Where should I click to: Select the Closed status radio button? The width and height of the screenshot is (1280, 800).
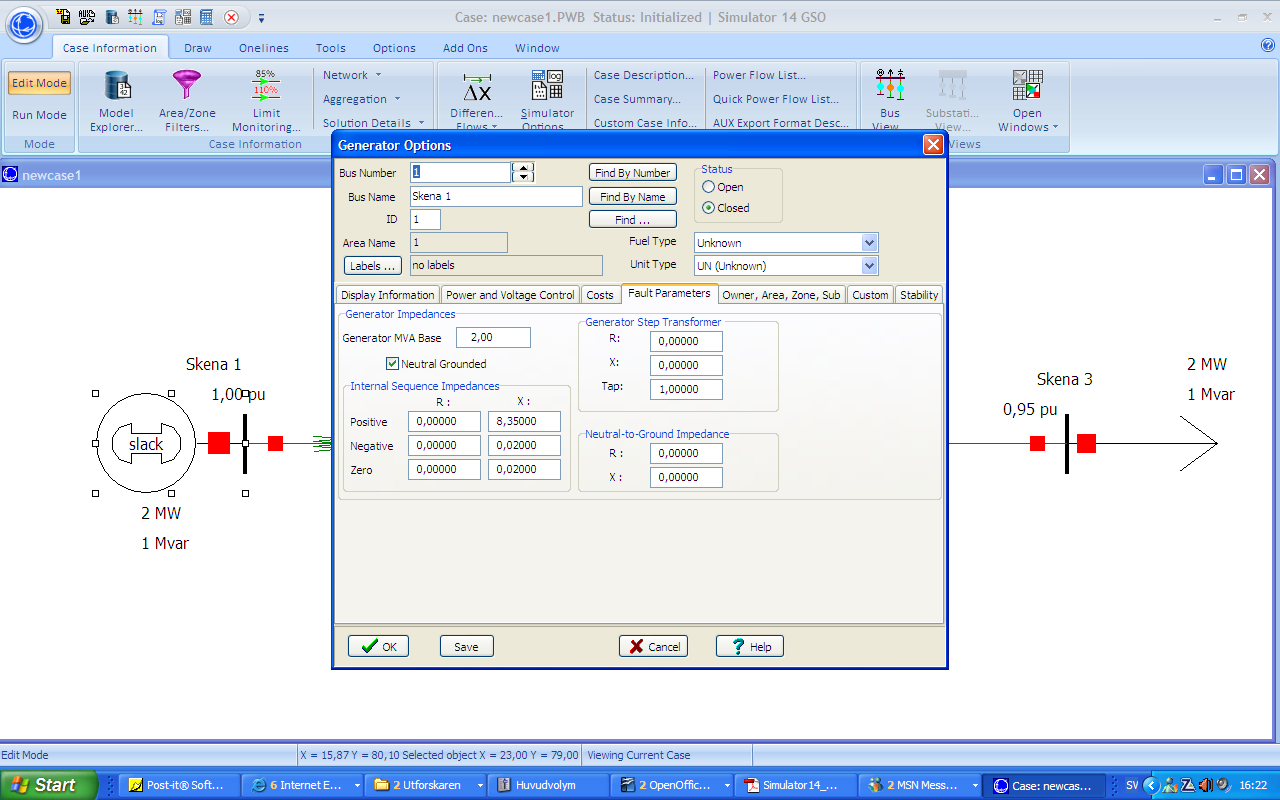(709, 208)
